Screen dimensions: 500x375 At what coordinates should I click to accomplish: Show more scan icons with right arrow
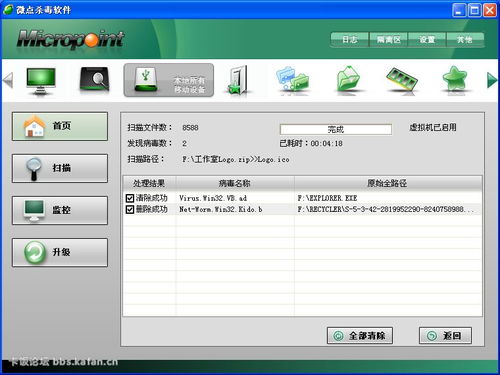pyautogui.click(x=492, y=80)
